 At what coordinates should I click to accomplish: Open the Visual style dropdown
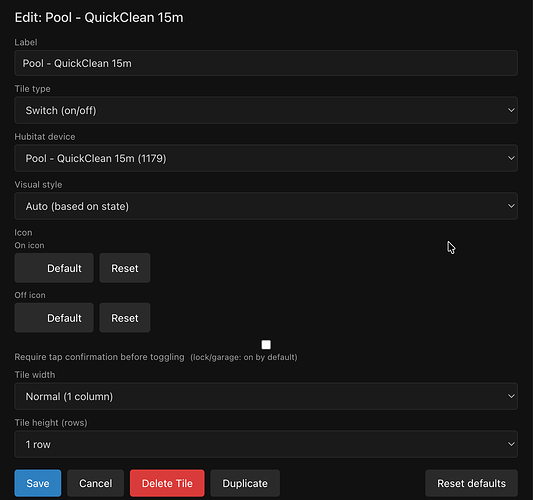pos(266,206)
